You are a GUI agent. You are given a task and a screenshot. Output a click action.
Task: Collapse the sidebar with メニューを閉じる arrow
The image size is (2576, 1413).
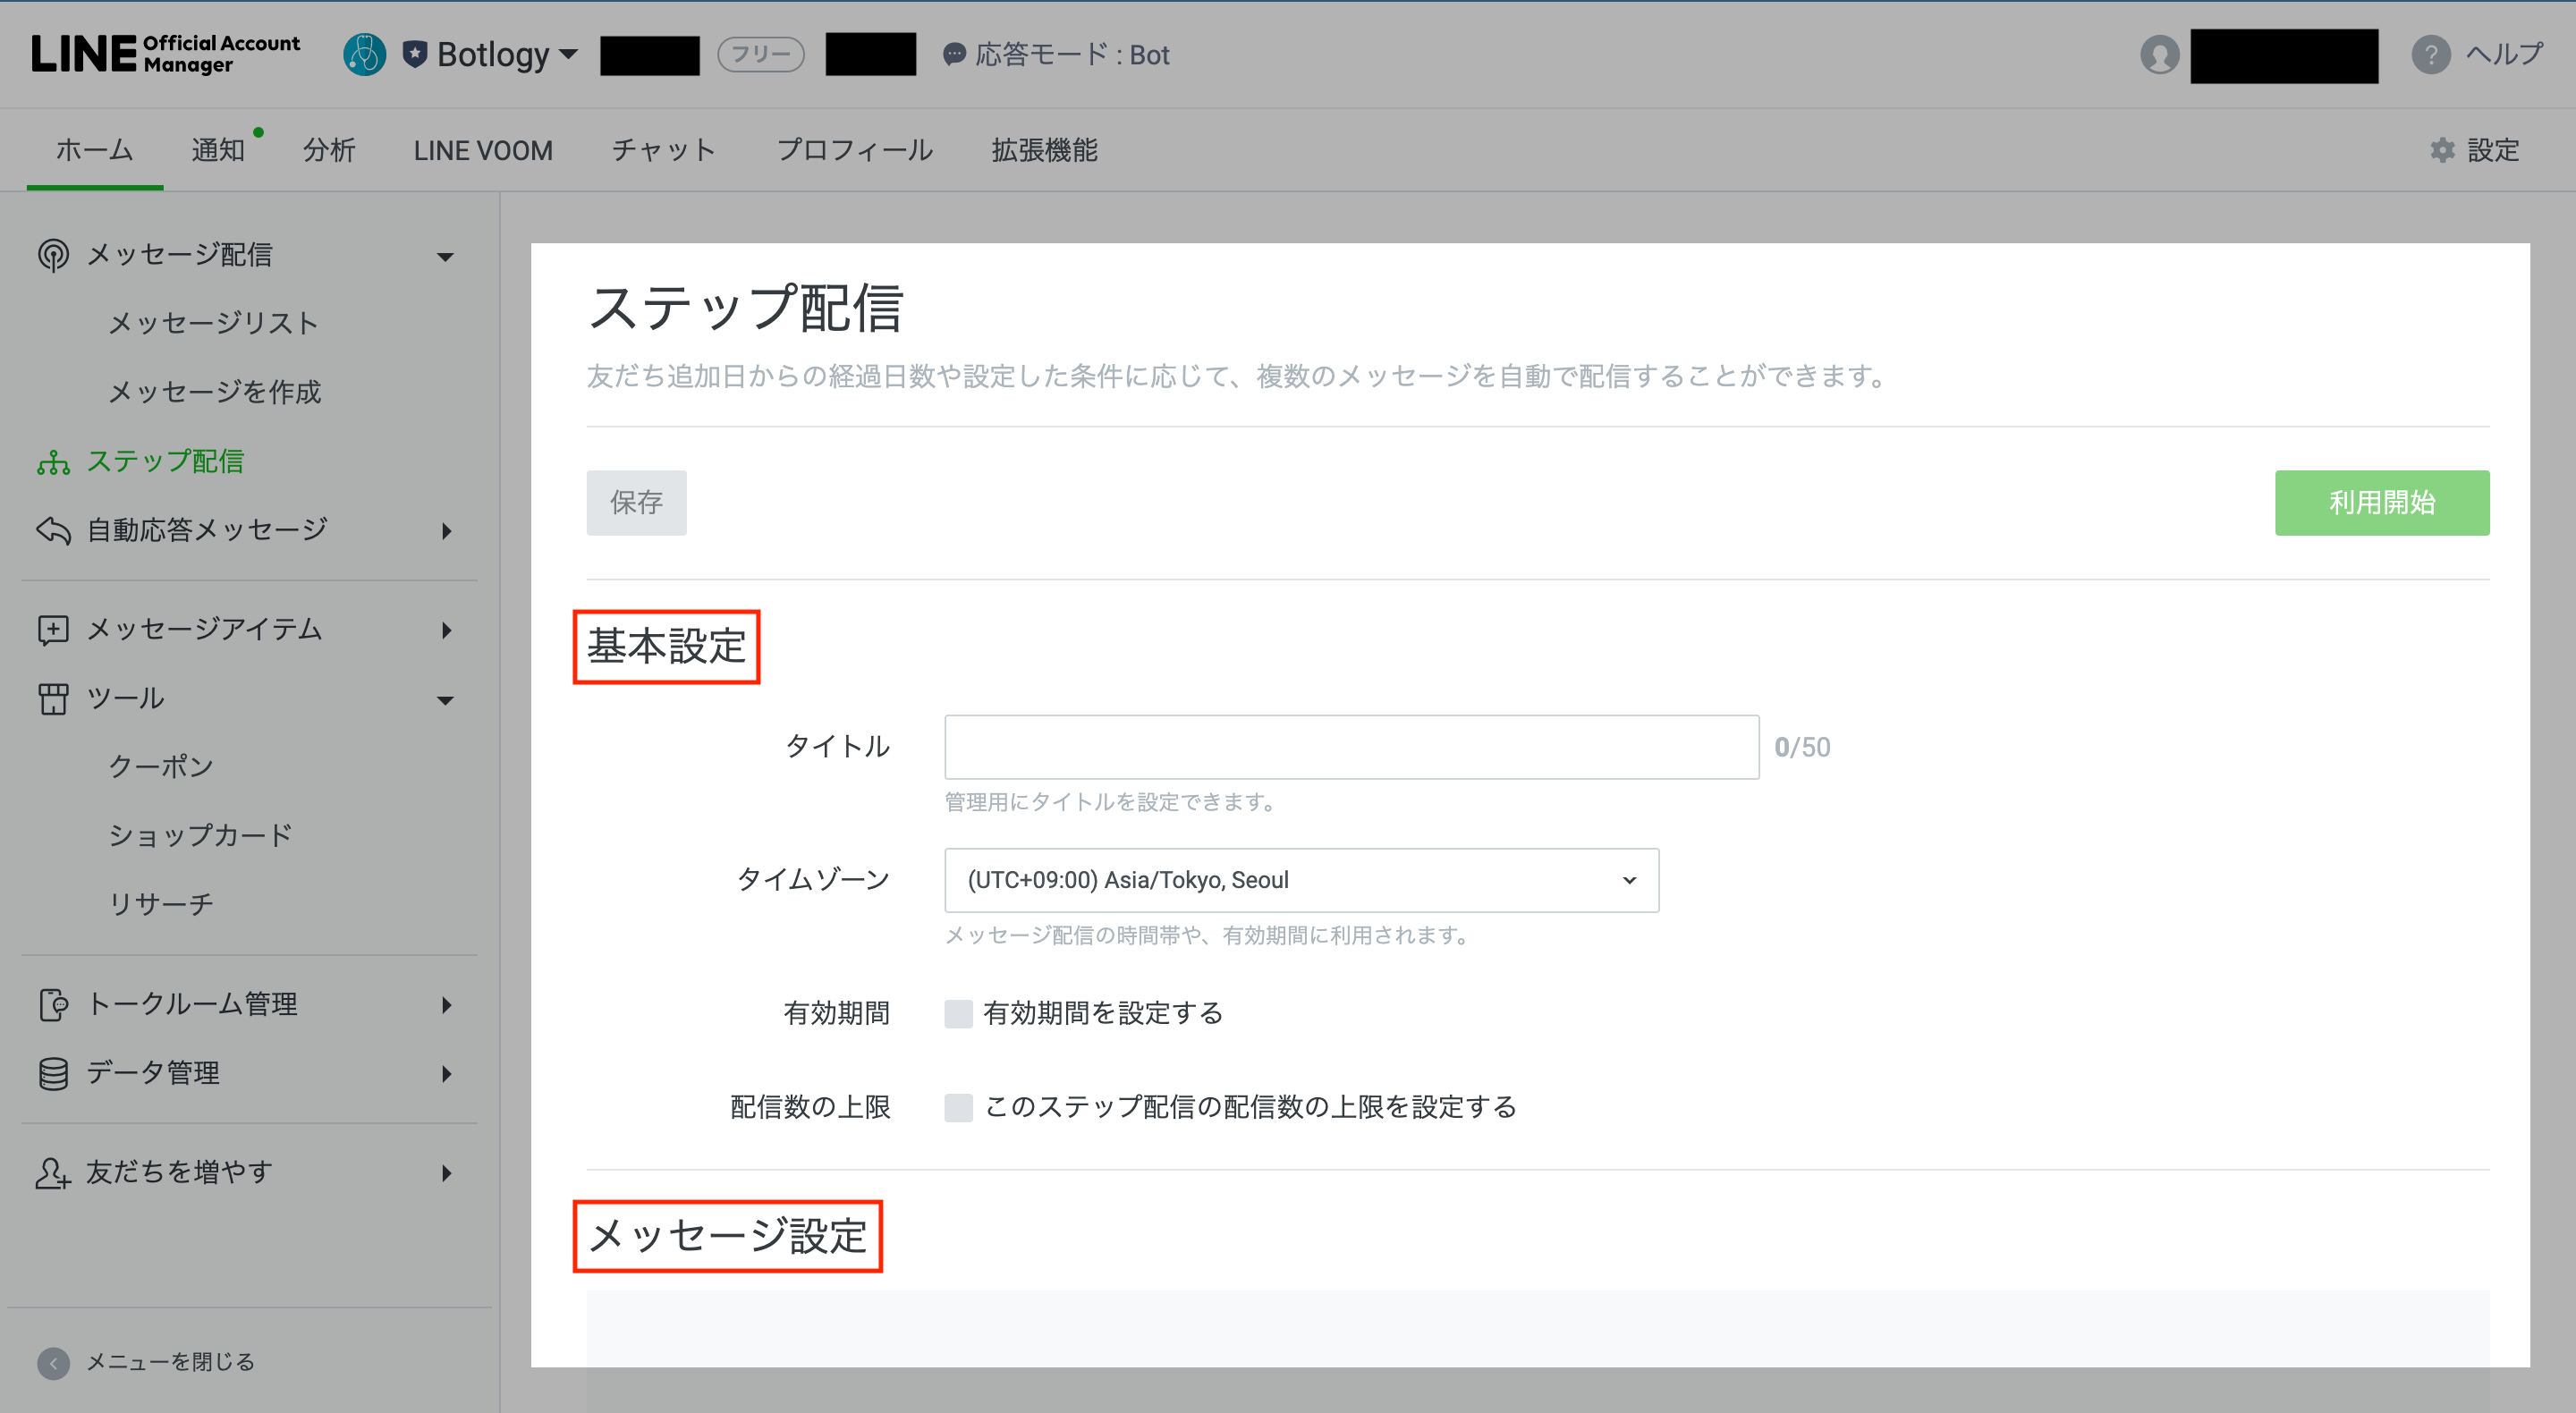pyautogui.click(x=53, y=1362)
